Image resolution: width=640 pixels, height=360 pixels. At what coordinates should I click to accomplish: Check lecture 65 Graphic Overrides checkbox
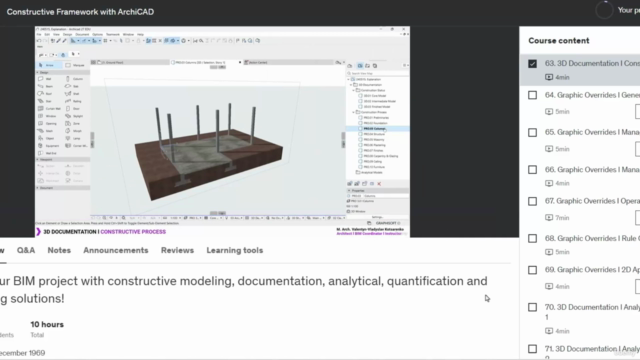tap(532, 133)
